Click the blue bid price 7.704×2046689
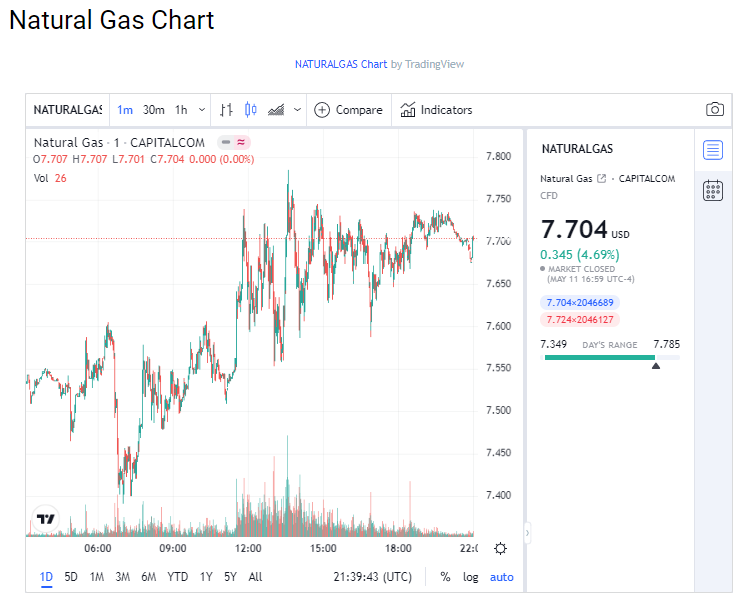This screenshot has height=608, width=746. [579, 303]
